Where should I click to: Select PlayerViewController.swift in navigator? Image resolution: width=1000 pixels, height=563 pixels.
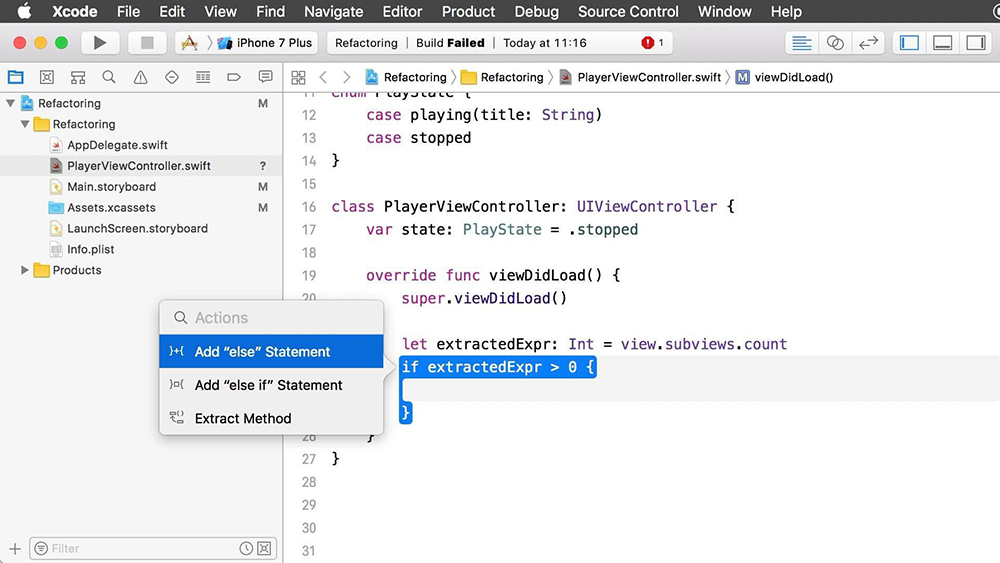click(140, 166)
